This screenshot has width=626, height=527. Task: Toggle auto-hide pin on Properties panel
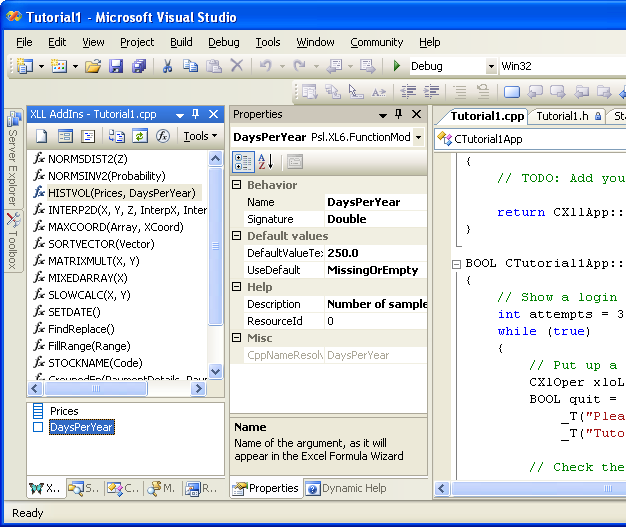coord(398,115)
